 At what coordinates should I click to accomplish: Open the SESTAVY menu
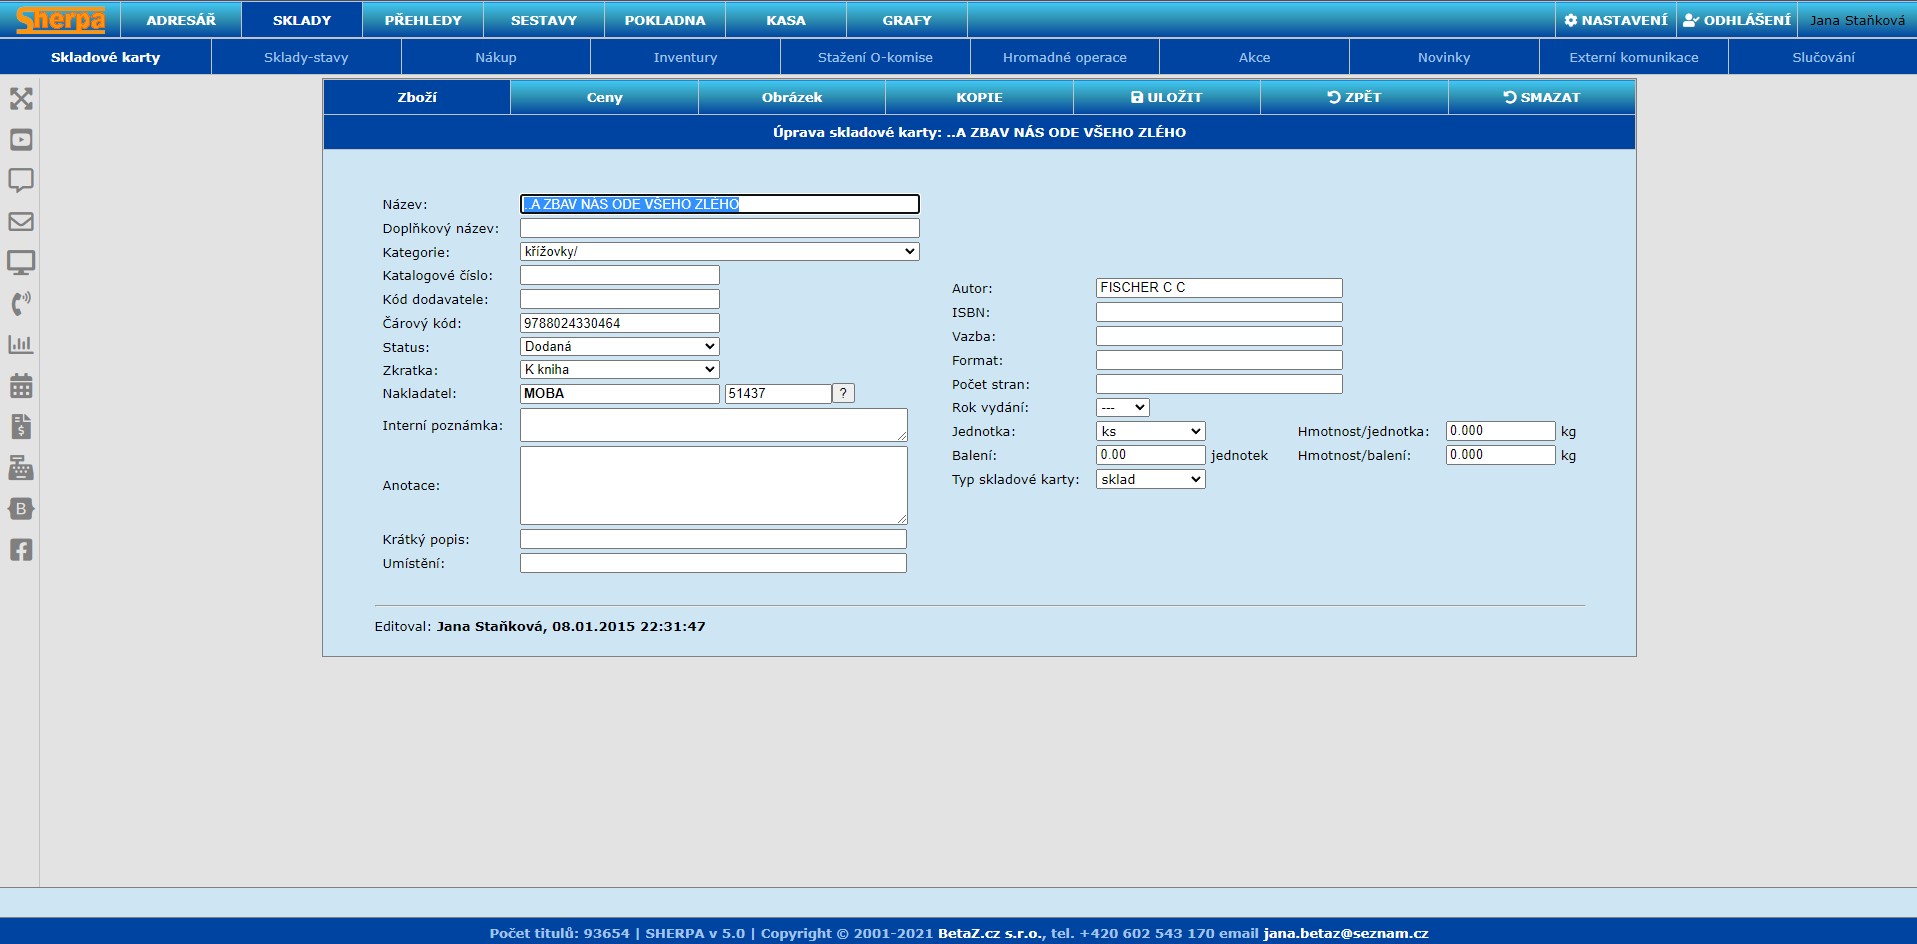[x=544, y=20]
